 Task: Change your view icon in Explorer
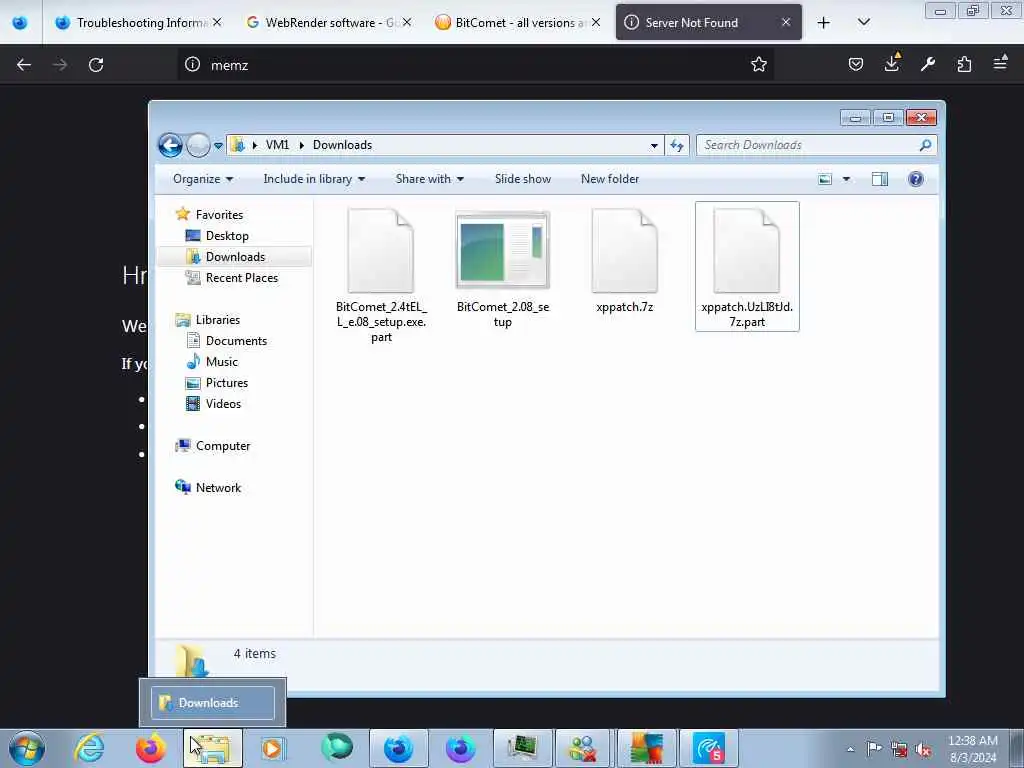click(x=825, y=179)
